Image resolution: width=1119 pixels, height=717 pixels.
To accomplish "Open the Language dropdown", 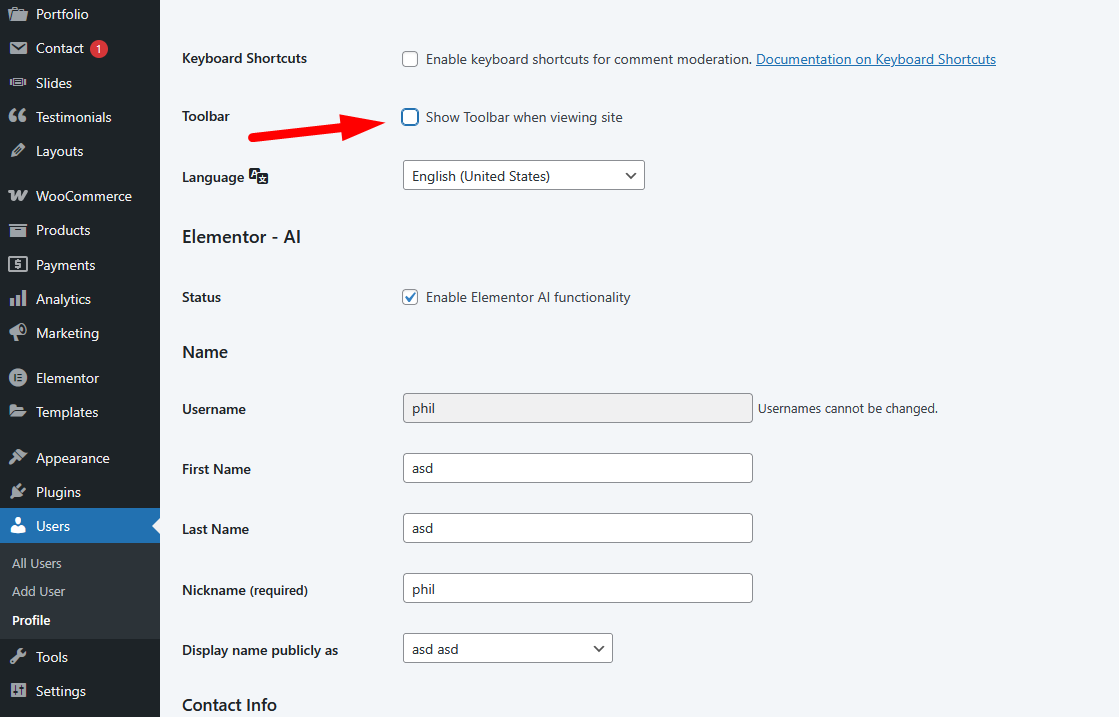I will (x=524, y=176).
